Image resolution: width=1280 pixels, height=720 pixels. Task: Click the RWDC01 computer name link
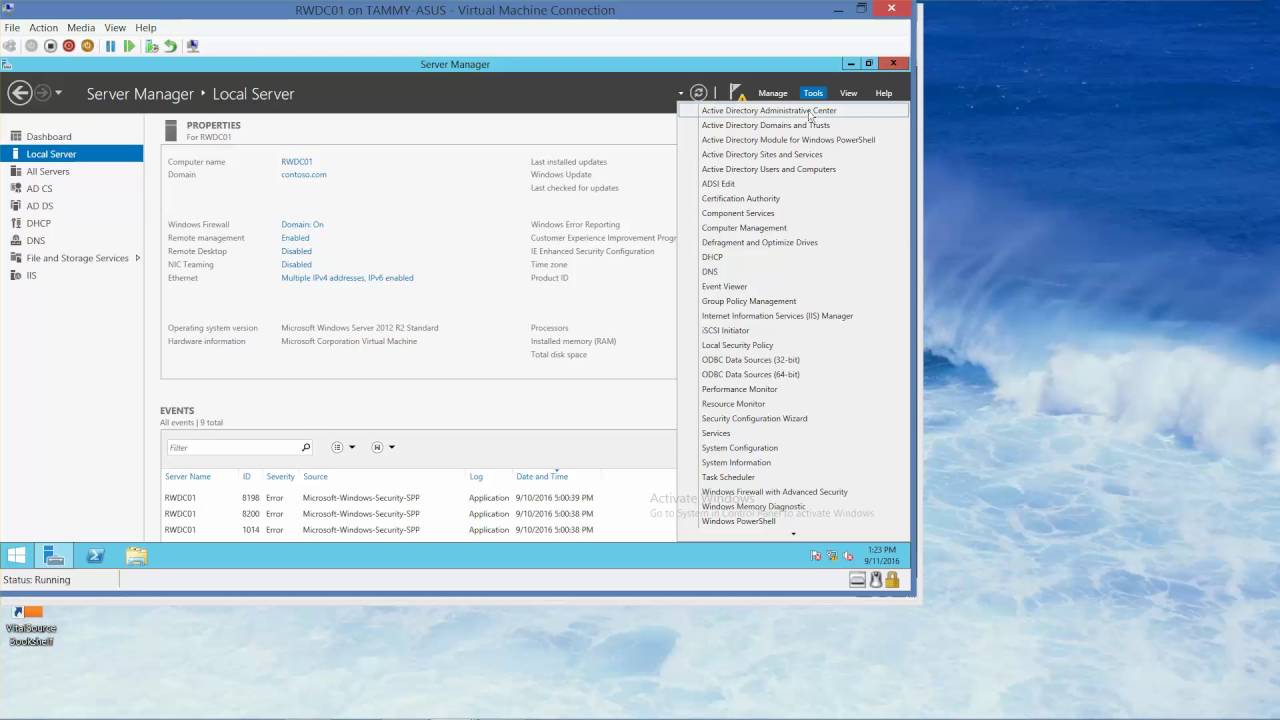(x=297, y=162)
